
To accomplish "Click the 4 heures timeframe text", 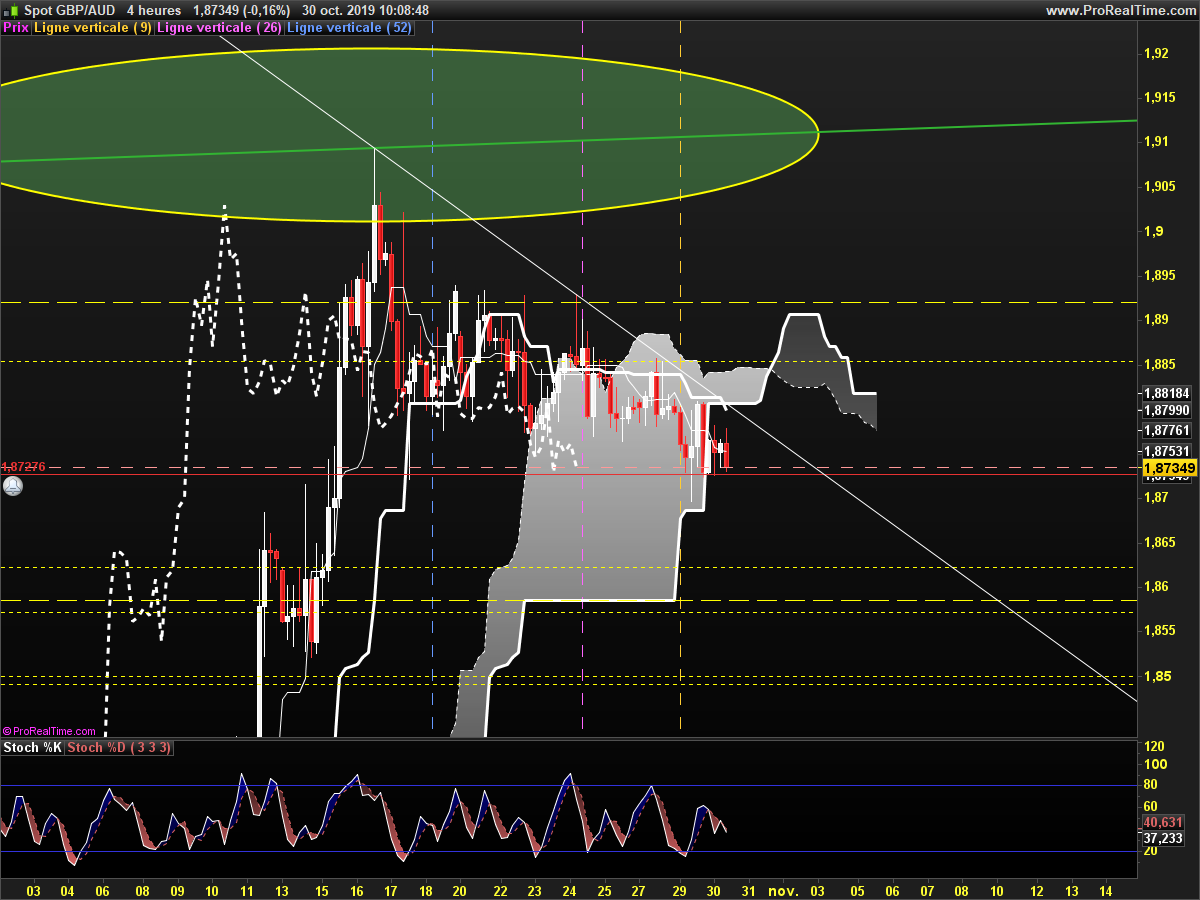I will (x=154, y=10).
